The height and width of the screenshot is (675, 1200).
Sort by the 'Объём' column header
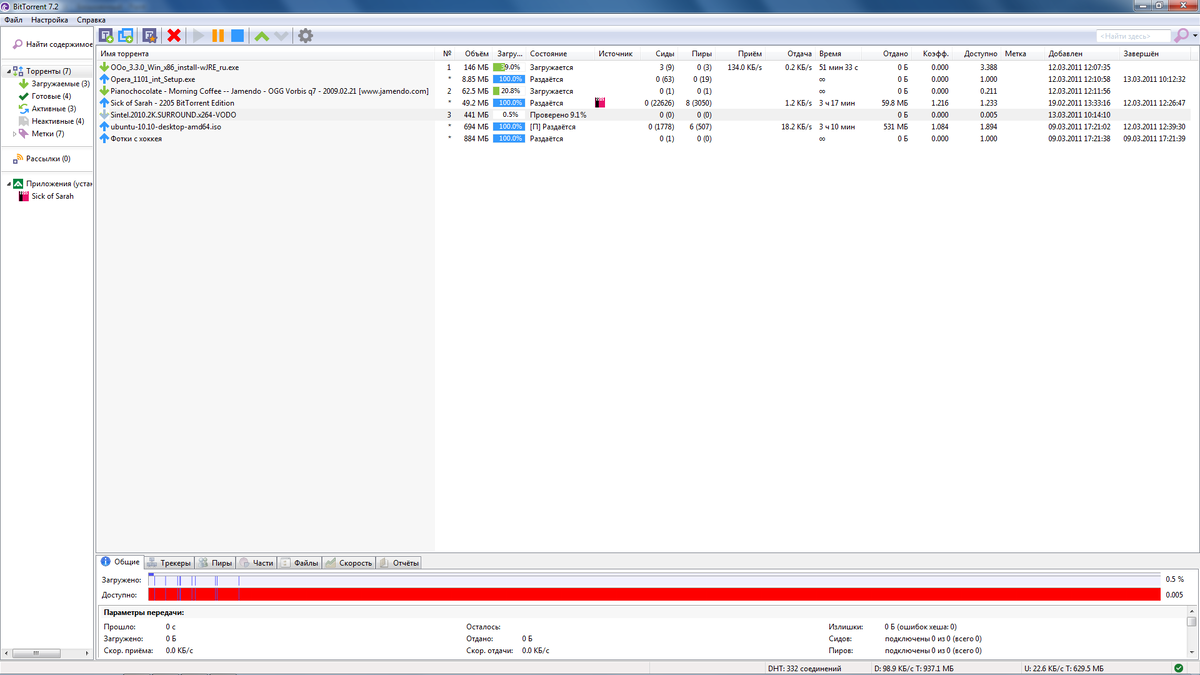coord(475,53)
